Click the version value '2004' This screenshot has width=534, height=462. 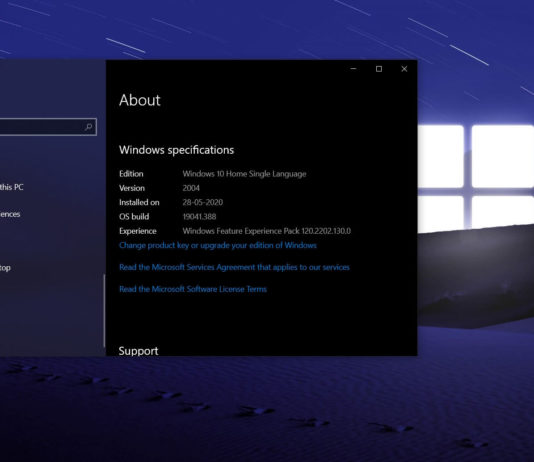pyautogui.click(x=191, y=188)
